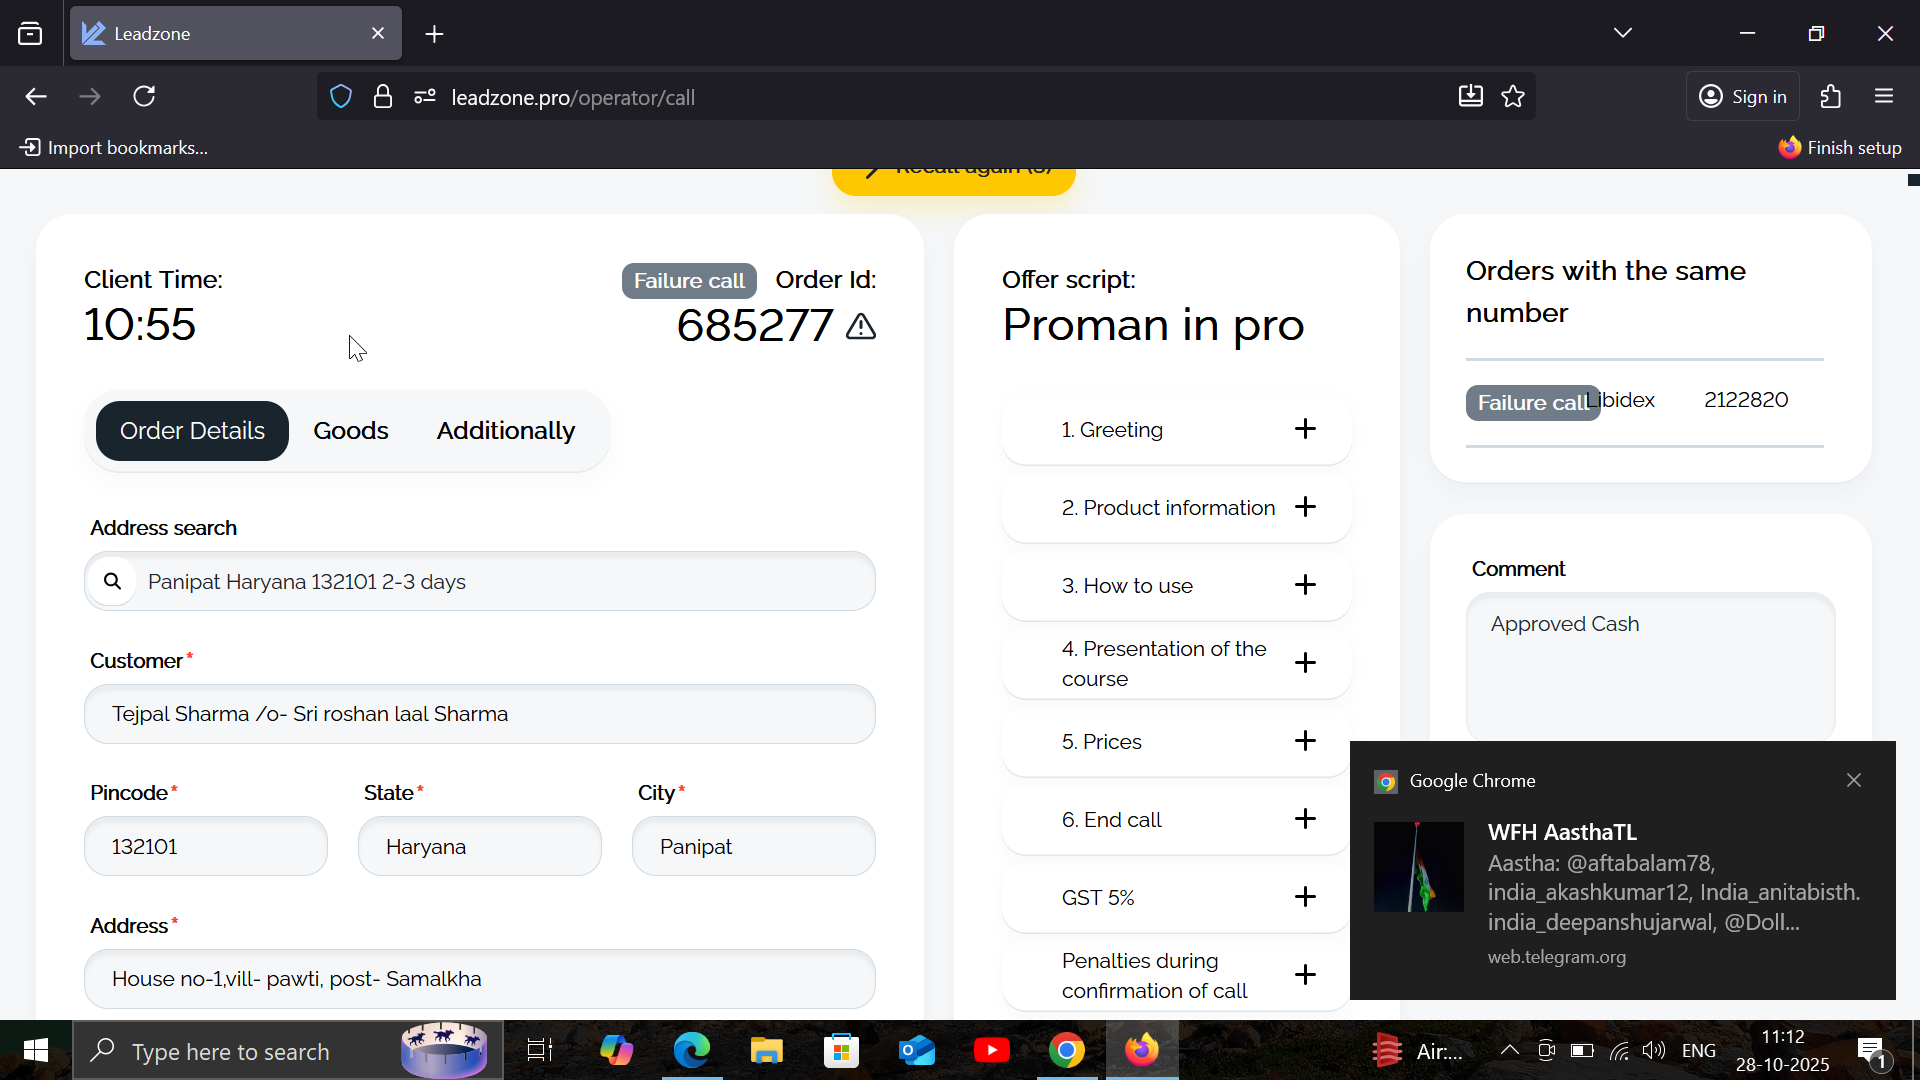Click the tracking protection shield icon
This screenshot has height=1080, width=1920.
tap(341, 97)
